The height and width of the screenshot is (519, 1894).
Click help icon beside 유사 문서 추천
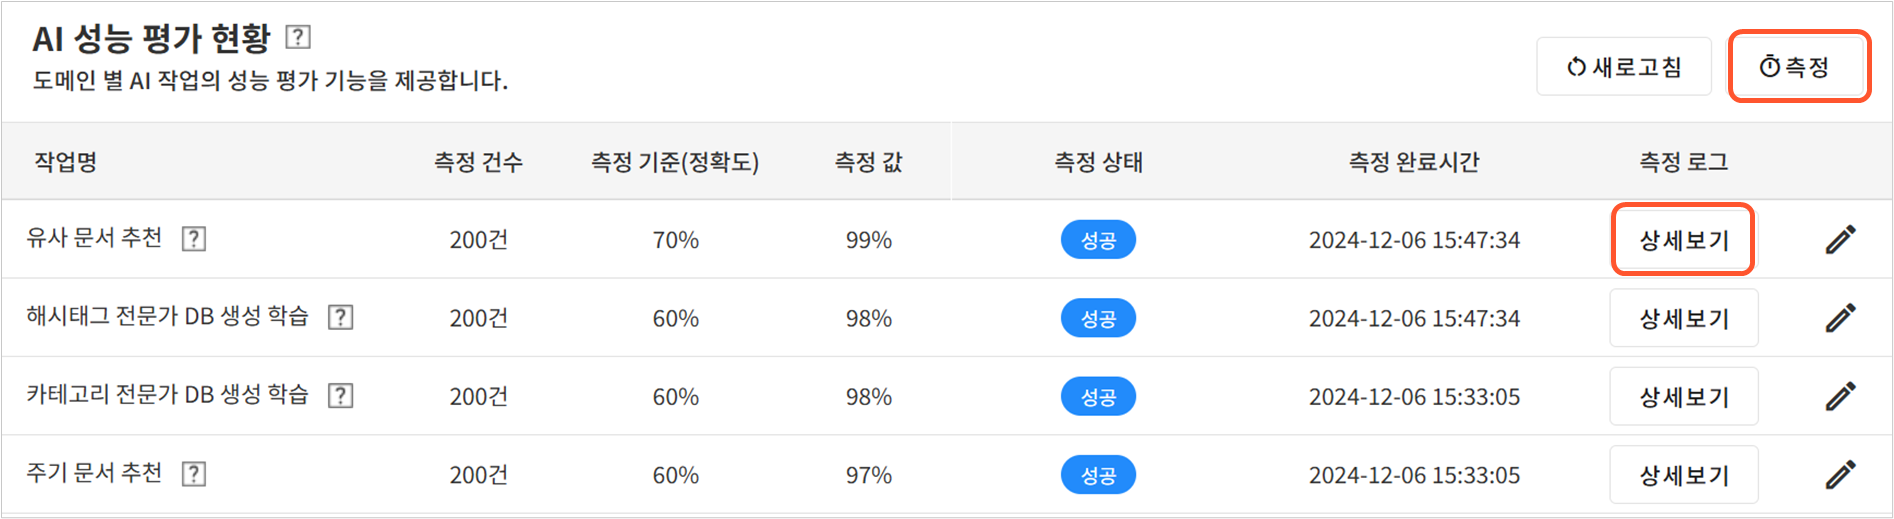[194, 239]
